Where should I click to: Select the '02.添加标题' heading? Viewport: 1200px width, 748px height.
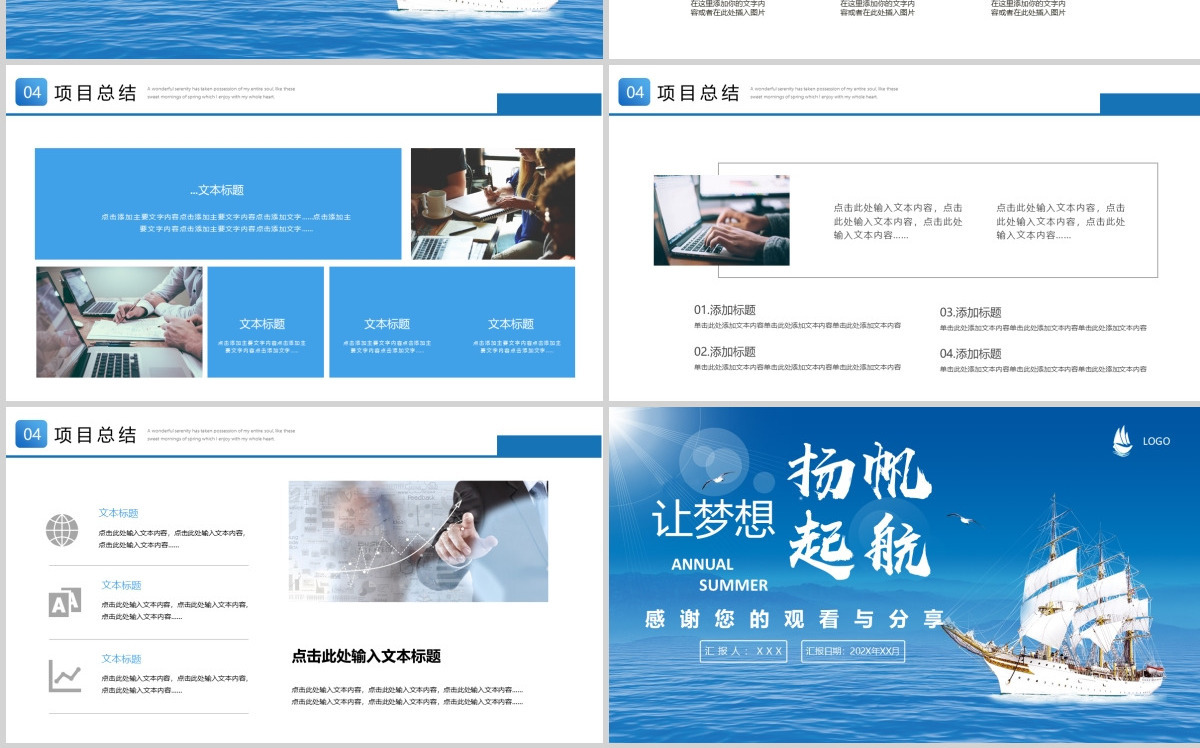[725, 352]
